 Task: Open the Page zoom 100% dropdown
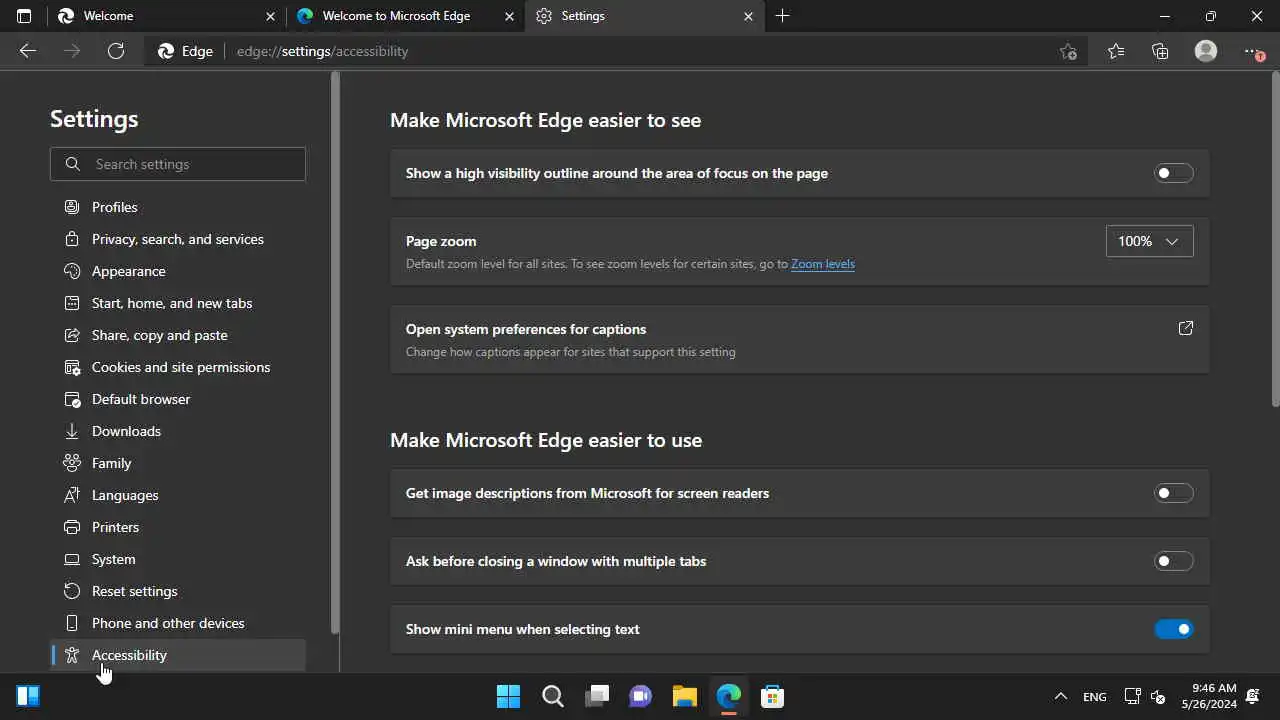pyautogui.click(x=1149, y=241)
